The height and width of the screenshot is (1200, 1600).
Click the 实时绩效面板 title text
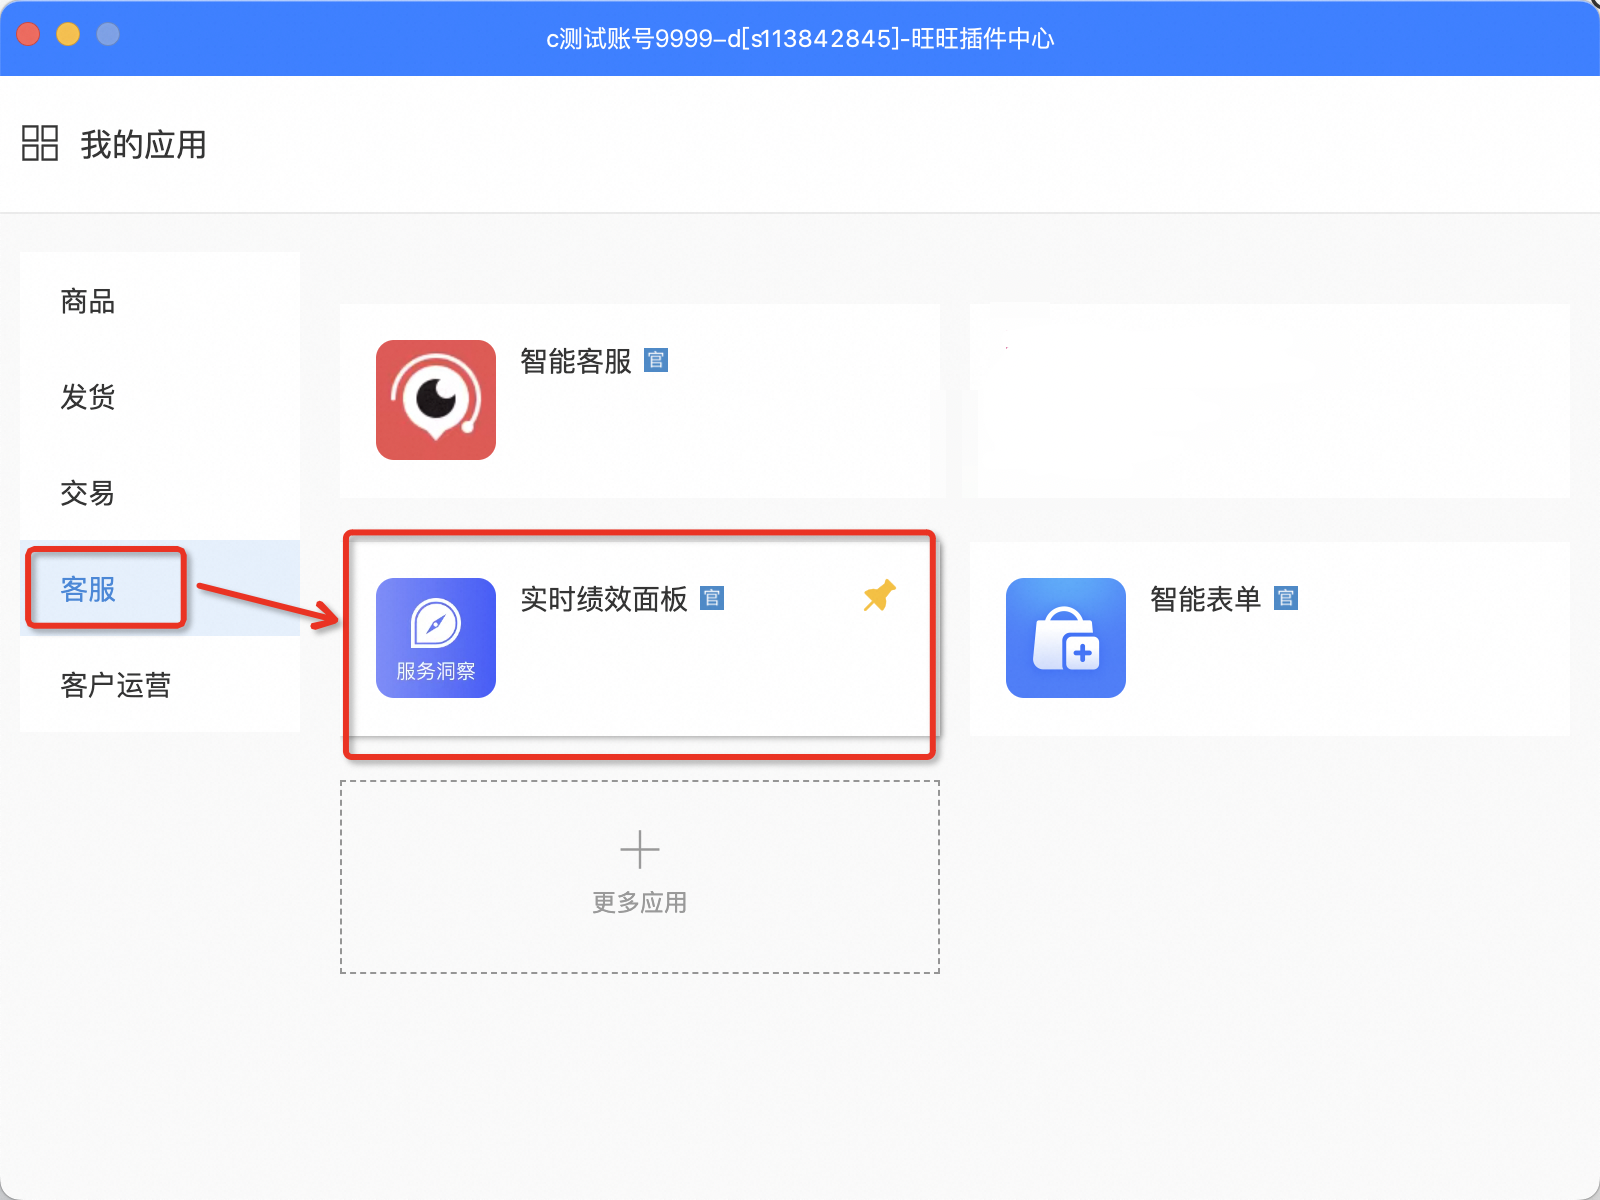click(x=604, y=599)
